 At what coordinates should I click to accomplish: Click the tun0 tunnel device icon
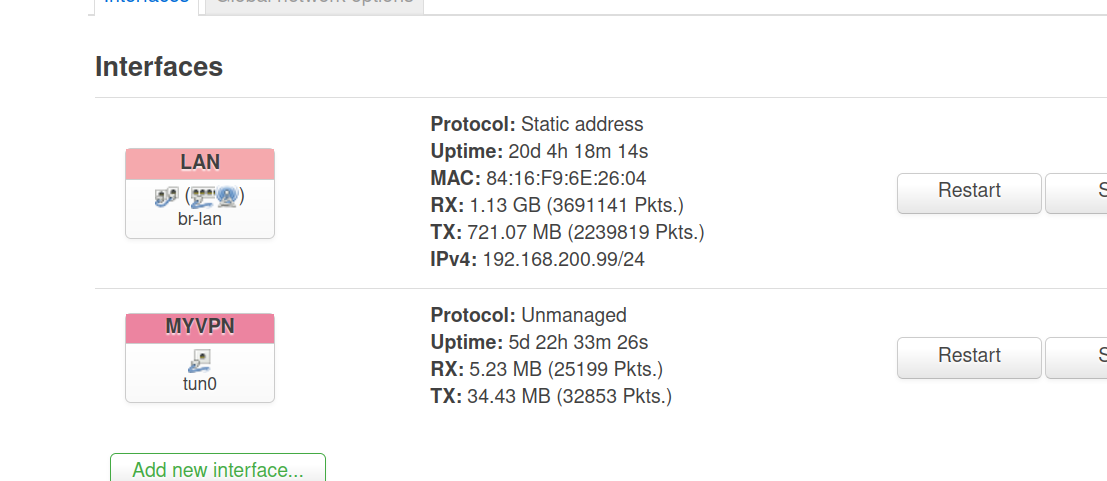tap(199, 360)
